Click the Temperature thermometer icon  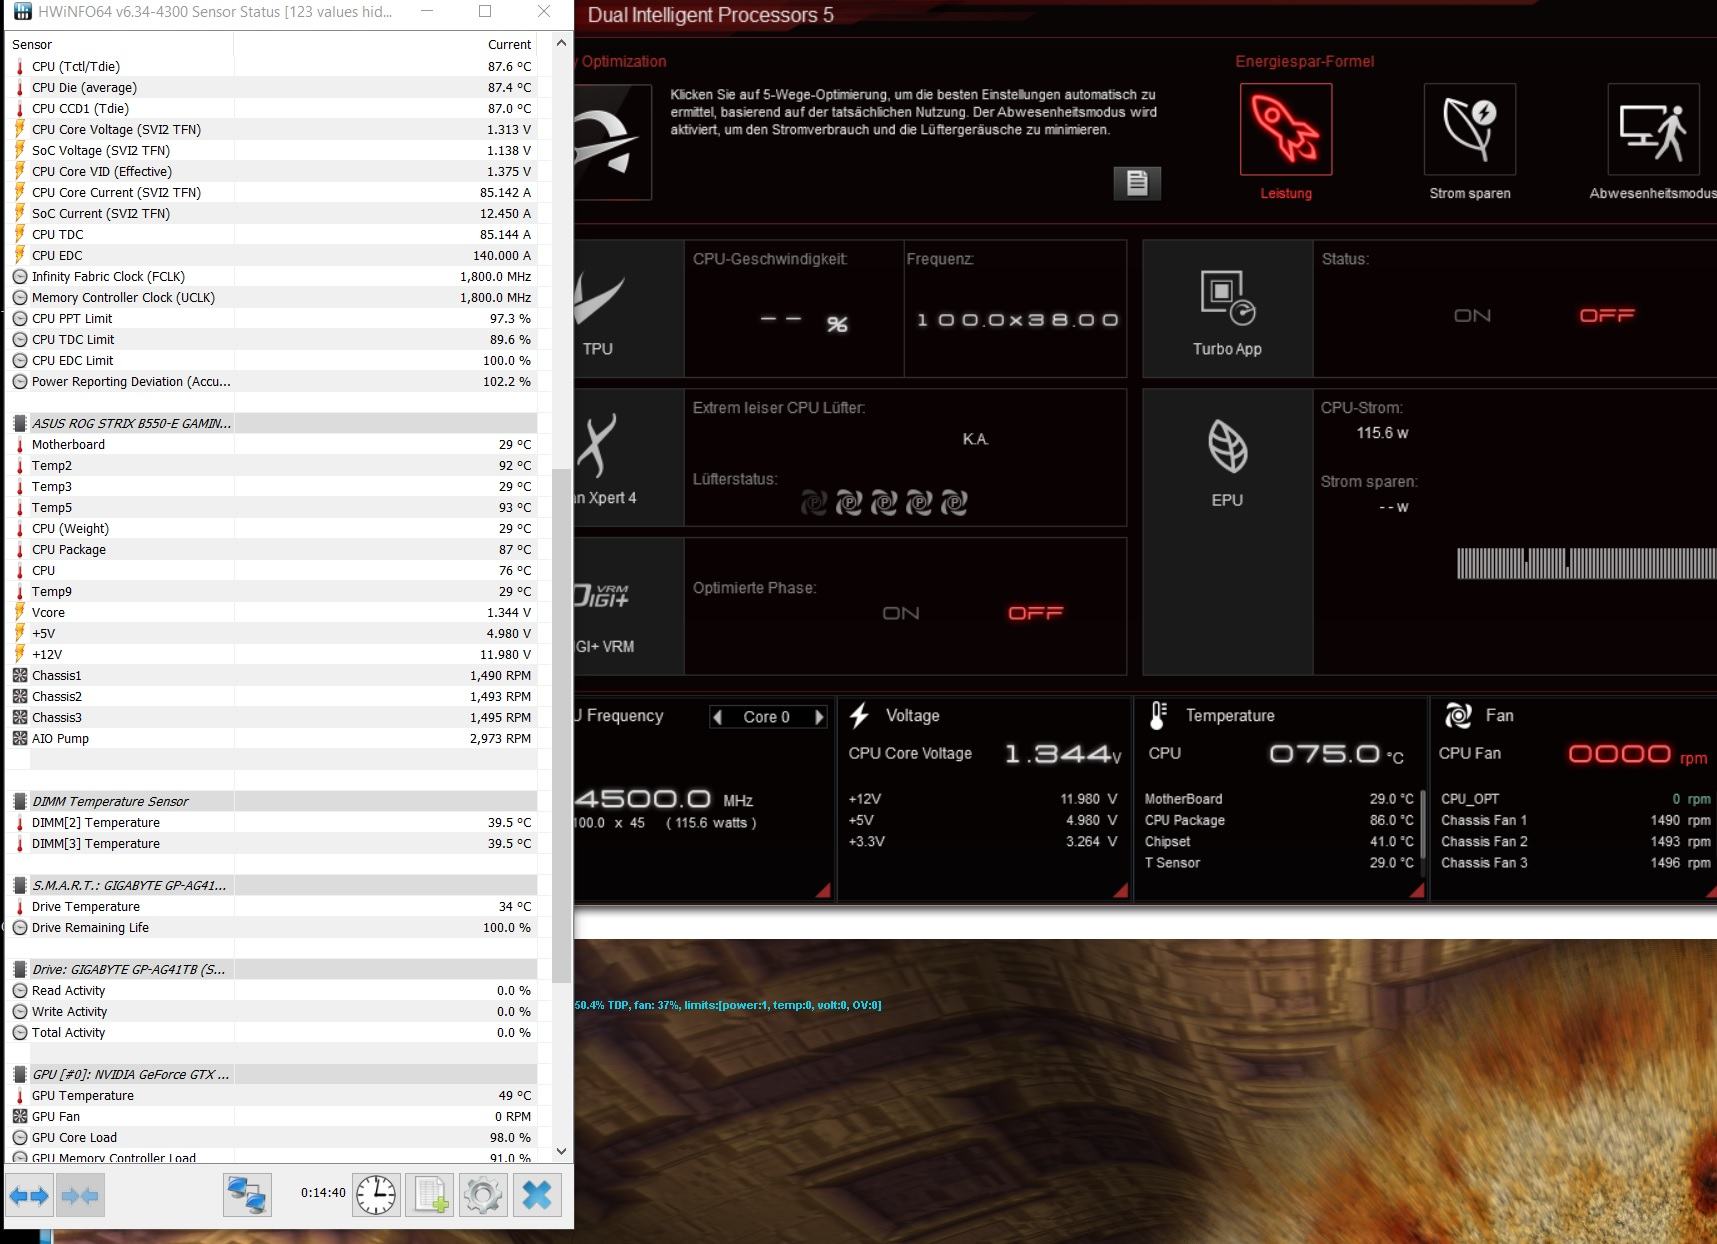point(1158,716)
